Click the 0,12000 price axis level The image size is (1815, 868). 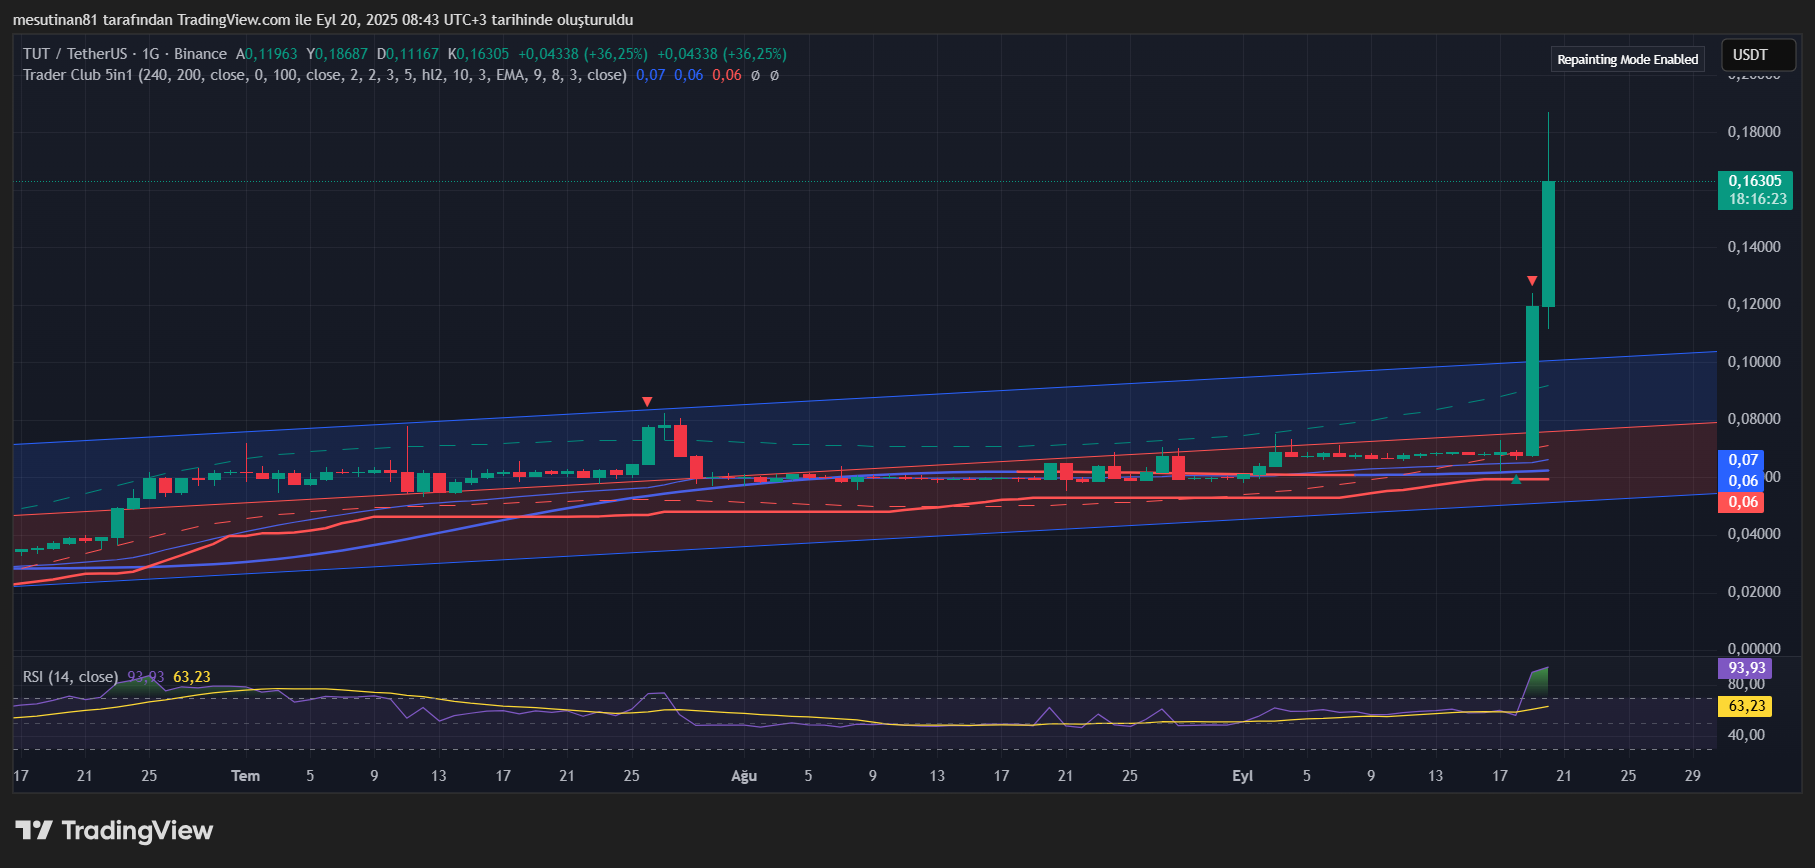1754,304
